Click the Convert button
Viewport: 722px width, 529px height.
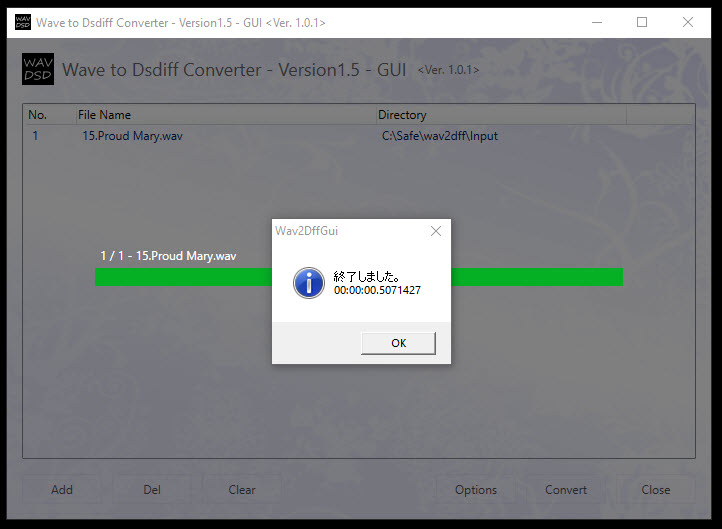tap(566, 489)
